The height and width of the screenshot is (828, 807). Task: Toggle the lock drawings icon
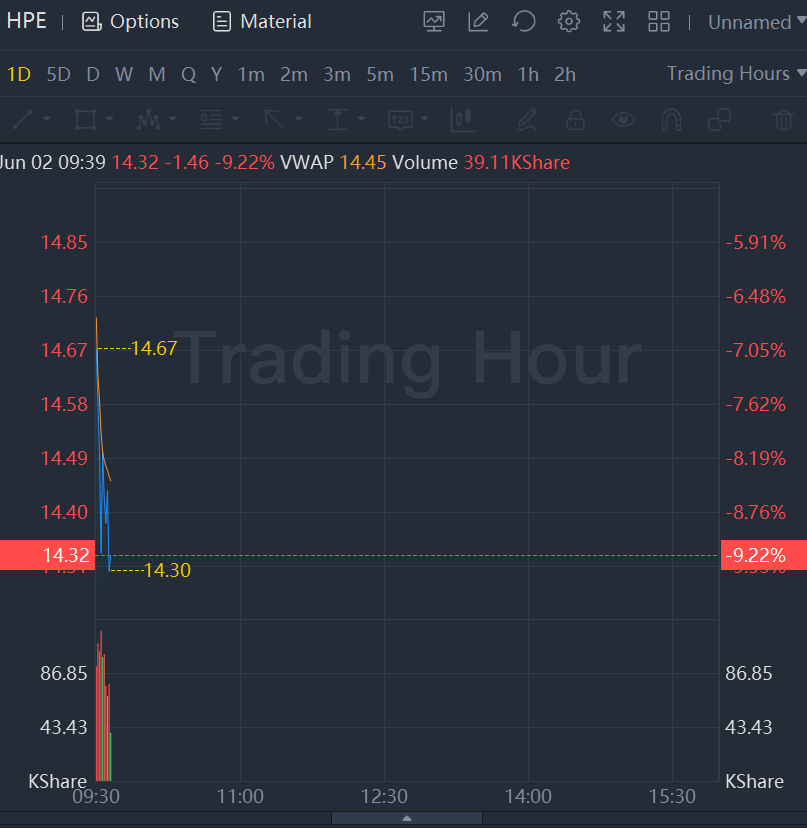pos(575,120)
